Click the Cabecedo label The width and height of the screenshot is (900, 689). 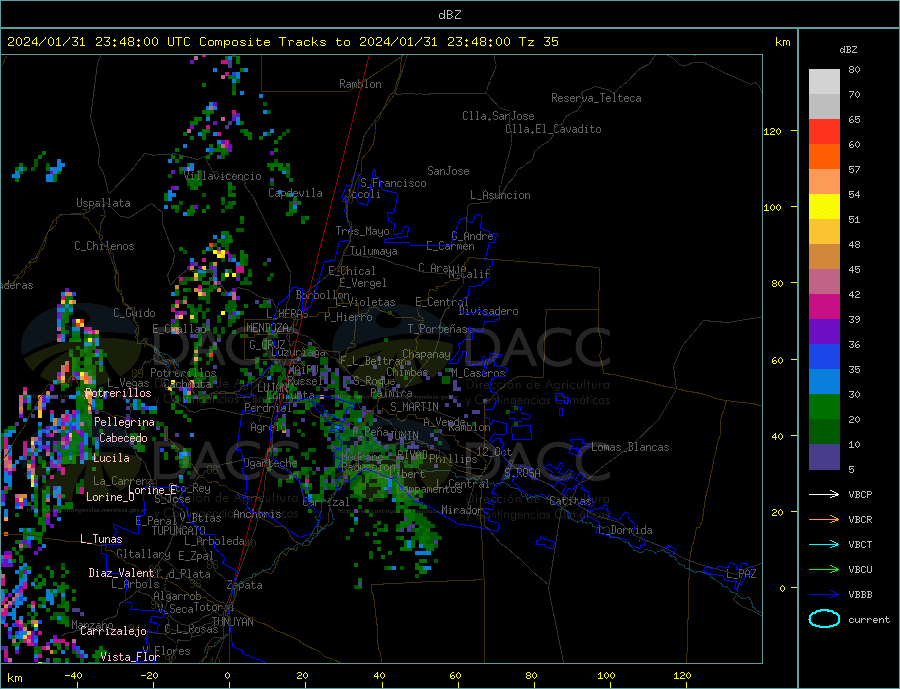coord(123,438)
